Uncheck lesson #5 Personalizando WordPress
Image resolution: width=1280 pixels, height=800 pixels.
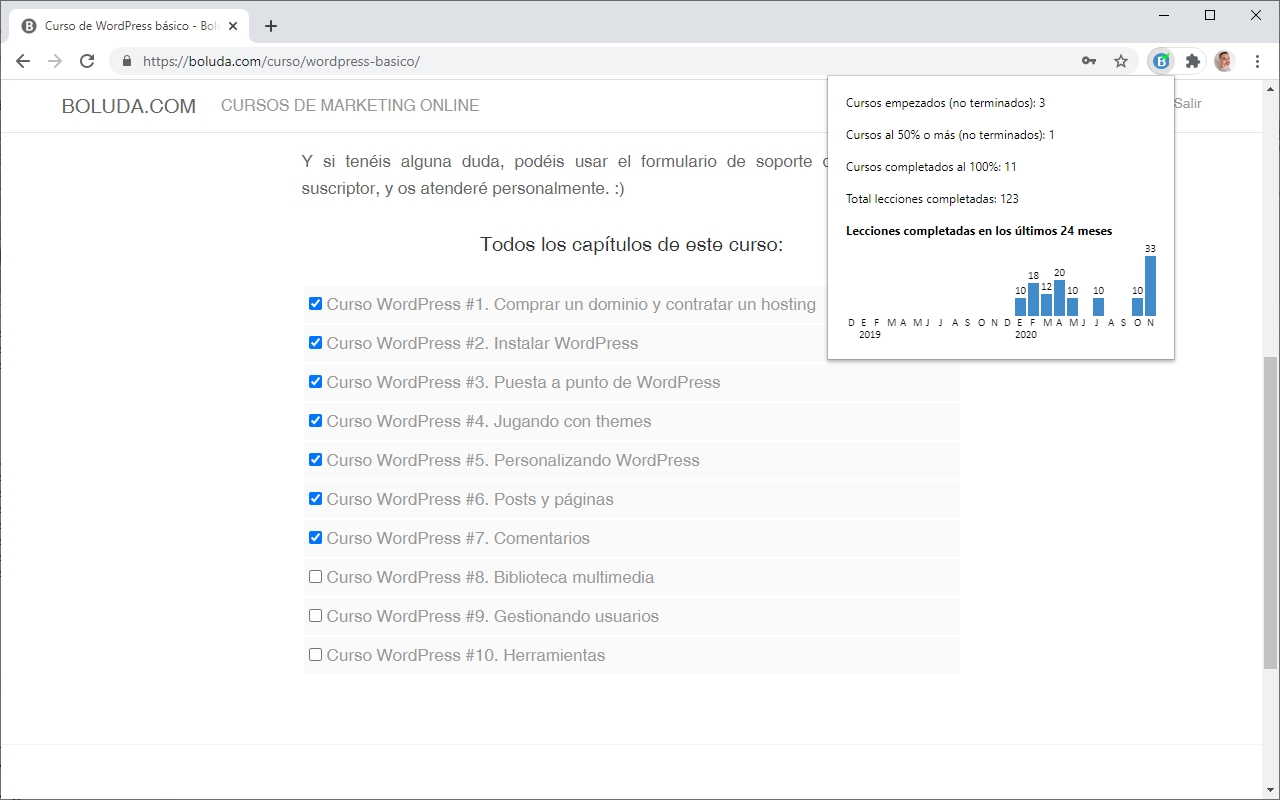click(x=315, y=459)
